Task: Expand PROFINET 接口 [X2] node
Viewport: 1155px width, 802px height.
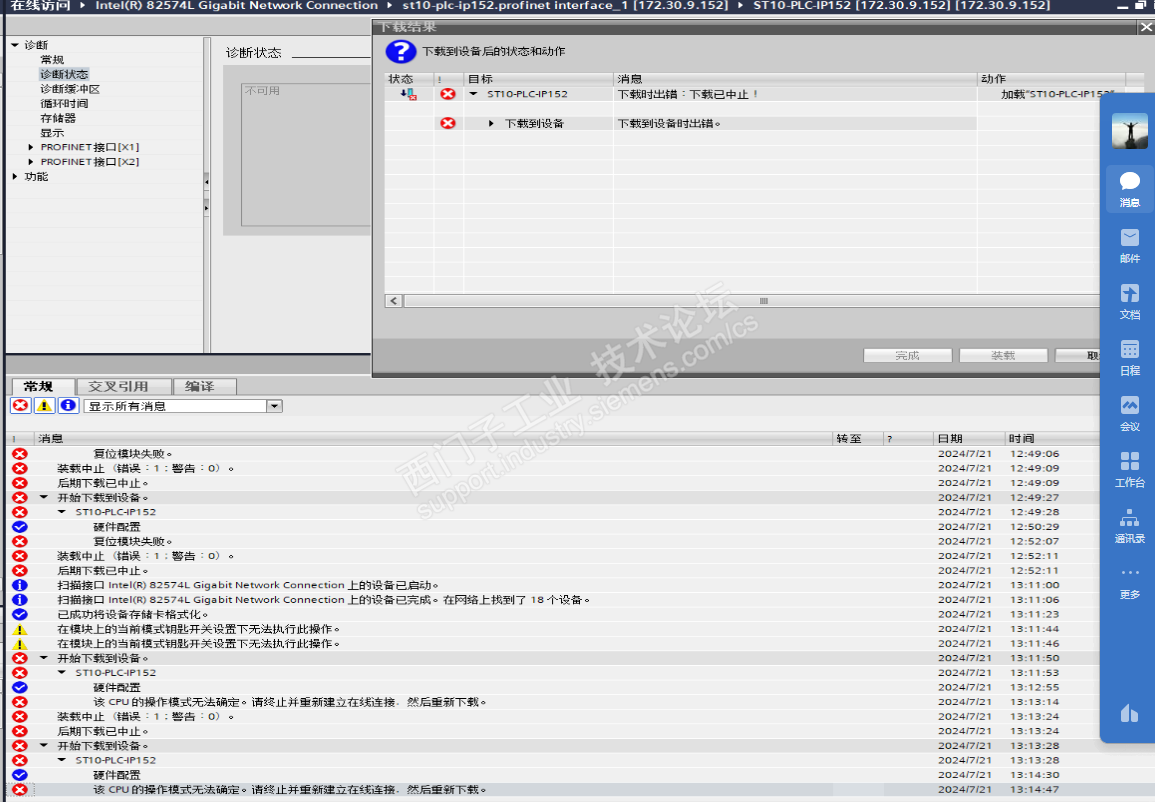Action: tap(31, 162)
